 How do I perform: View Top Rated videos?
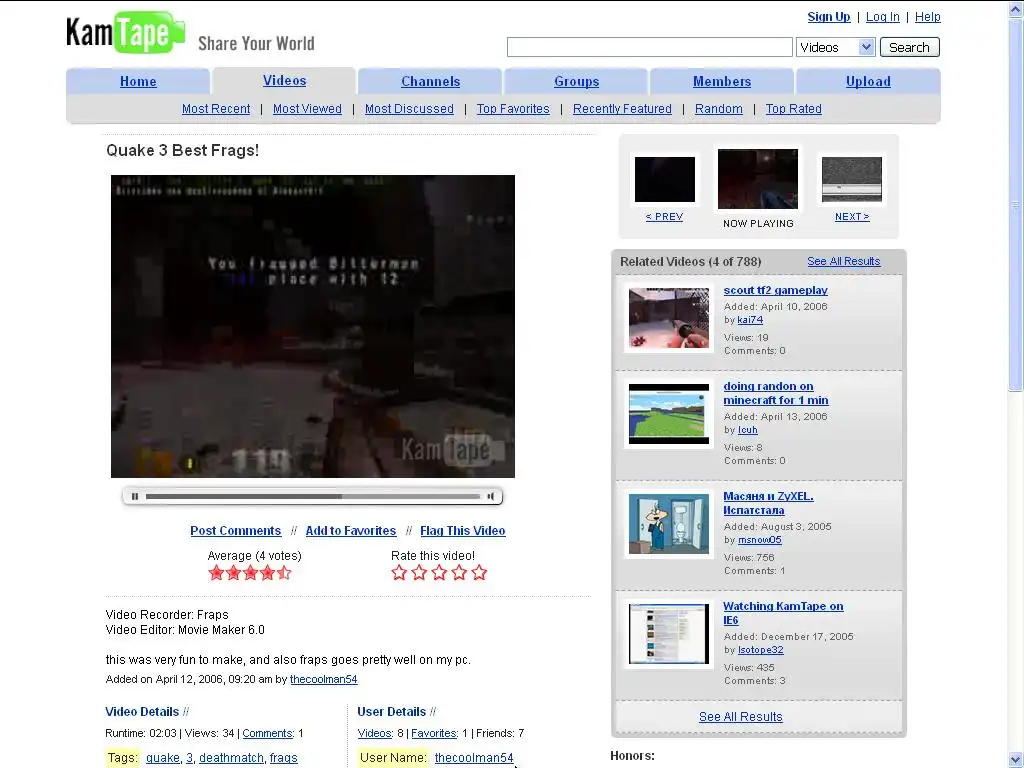[x=793, y=109]
